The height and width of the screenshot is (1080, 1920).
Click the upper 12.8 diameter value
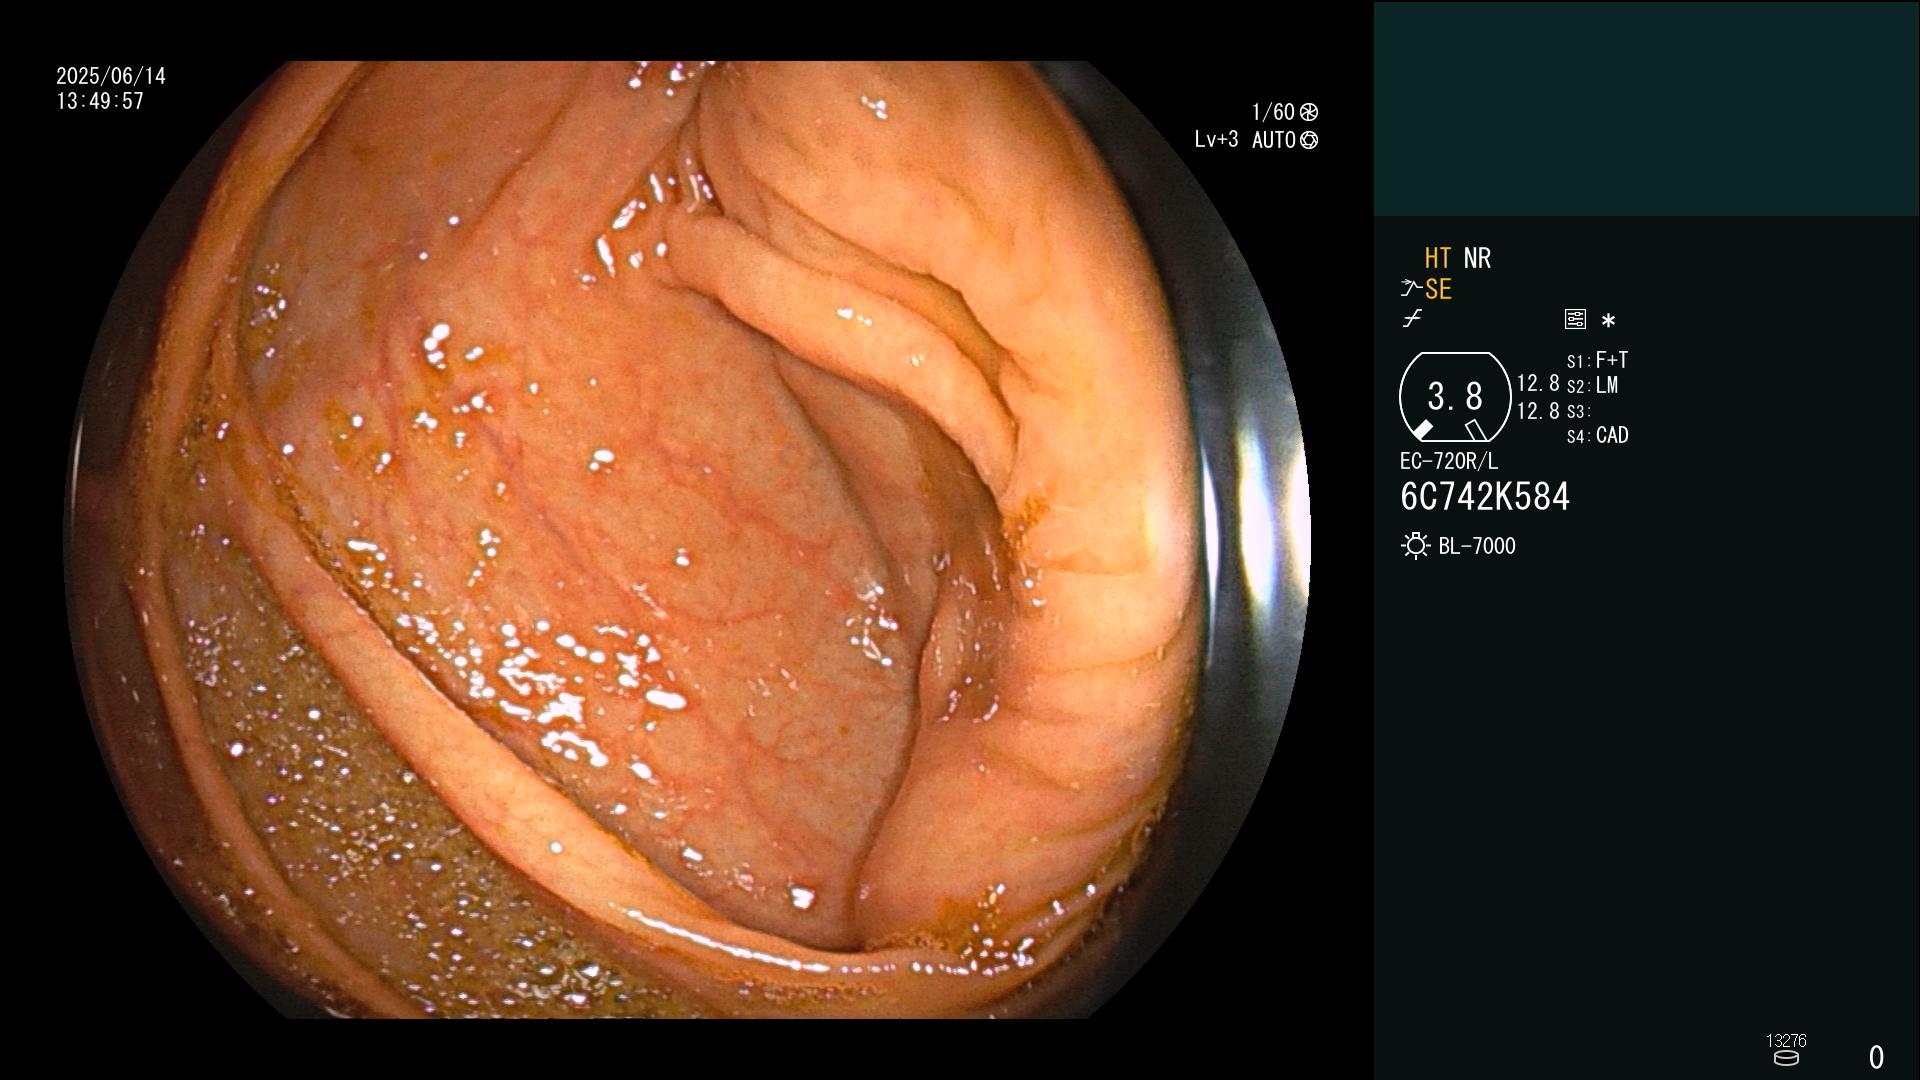1538,384
